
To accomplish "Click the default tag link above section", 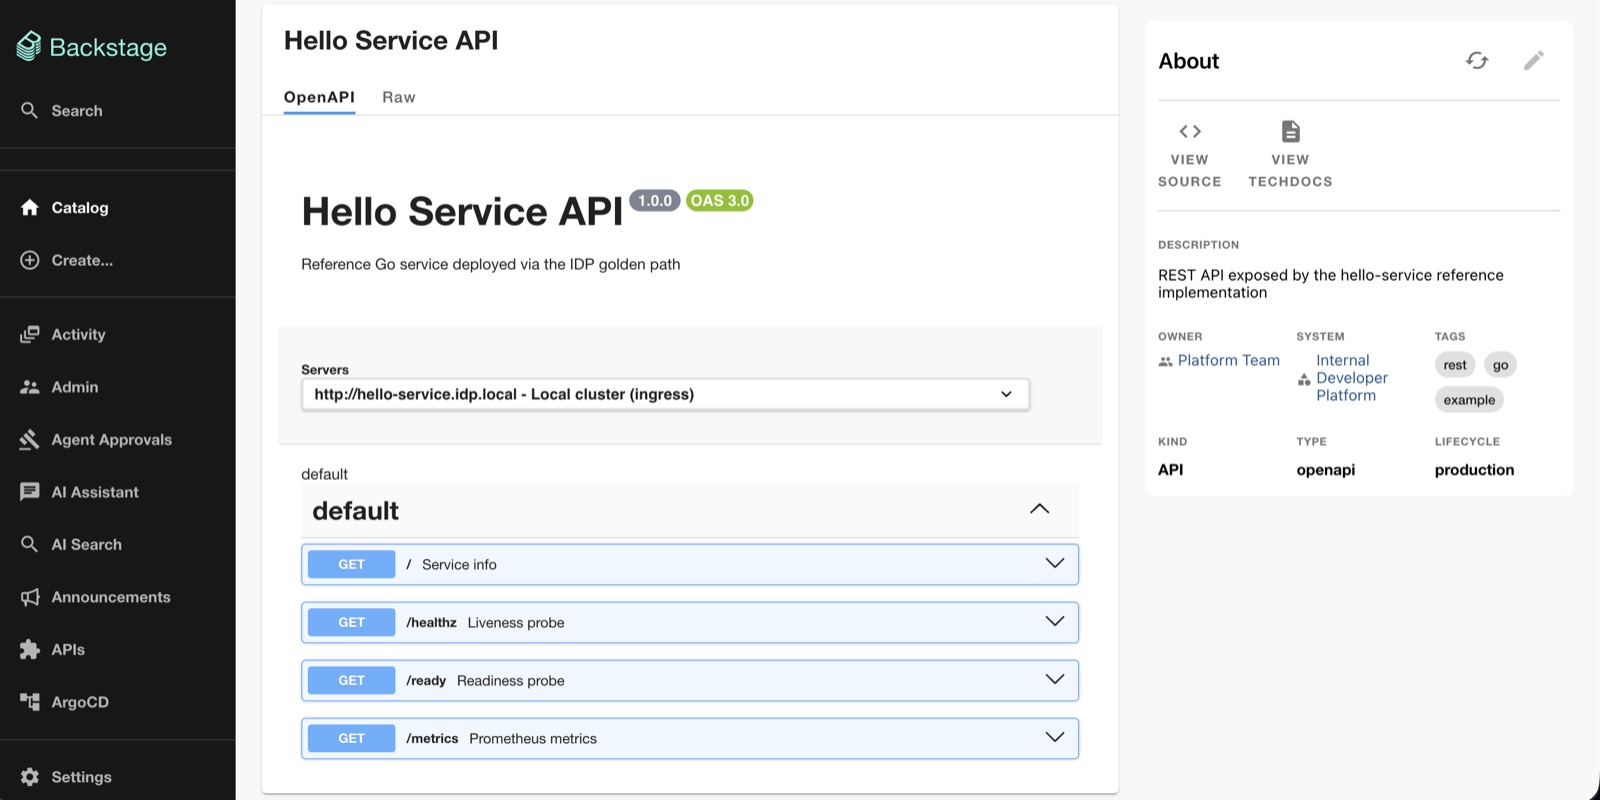I will tap(324, 474).
